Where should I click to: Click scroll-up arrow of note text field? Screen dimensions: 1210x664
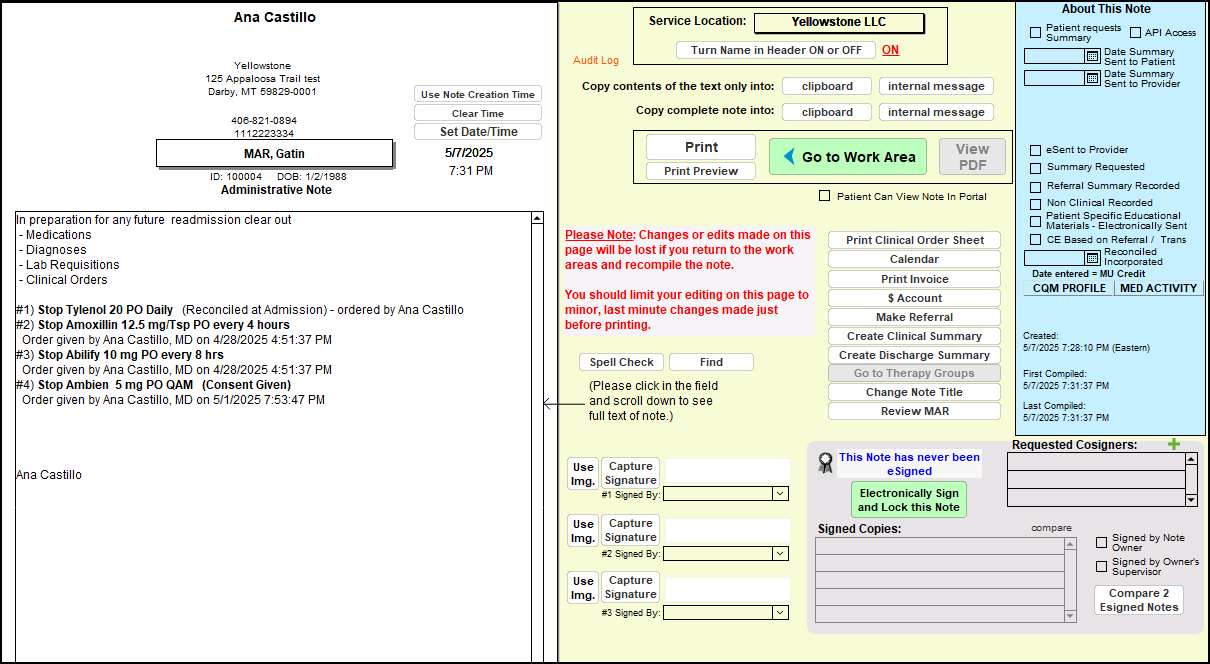pyautogui.click(x=537, y=218)
